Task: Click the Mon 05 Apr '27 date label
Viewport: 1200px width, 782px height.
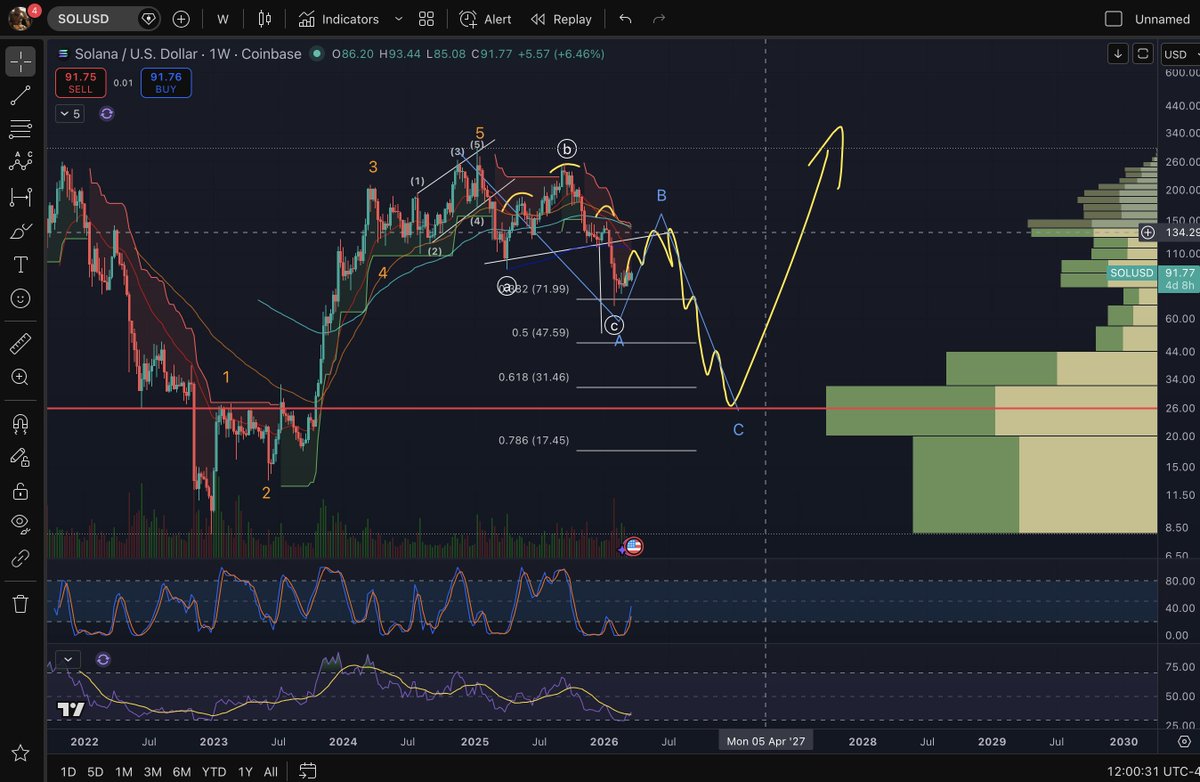Action: [x=766, y=741]
